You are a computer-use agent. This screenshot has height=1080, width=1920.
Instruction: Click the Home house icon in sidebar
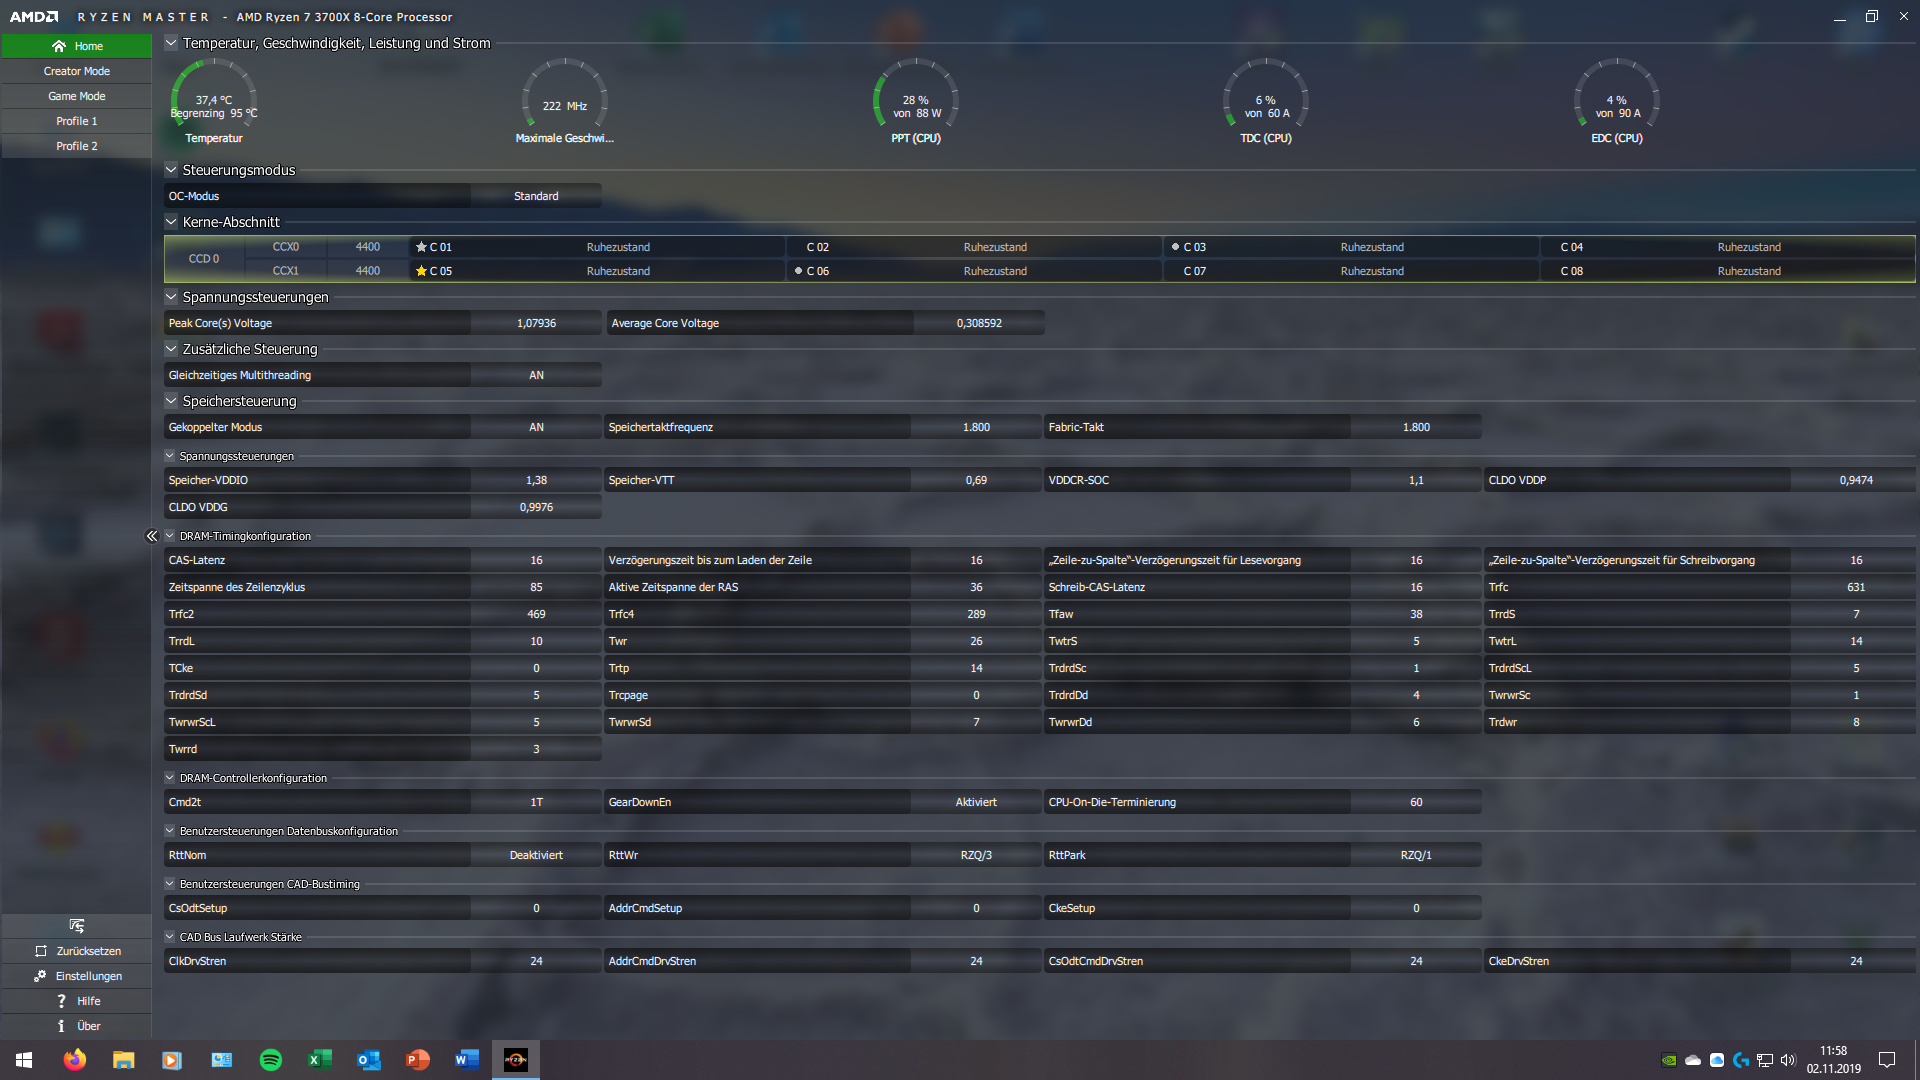point(59,46)
